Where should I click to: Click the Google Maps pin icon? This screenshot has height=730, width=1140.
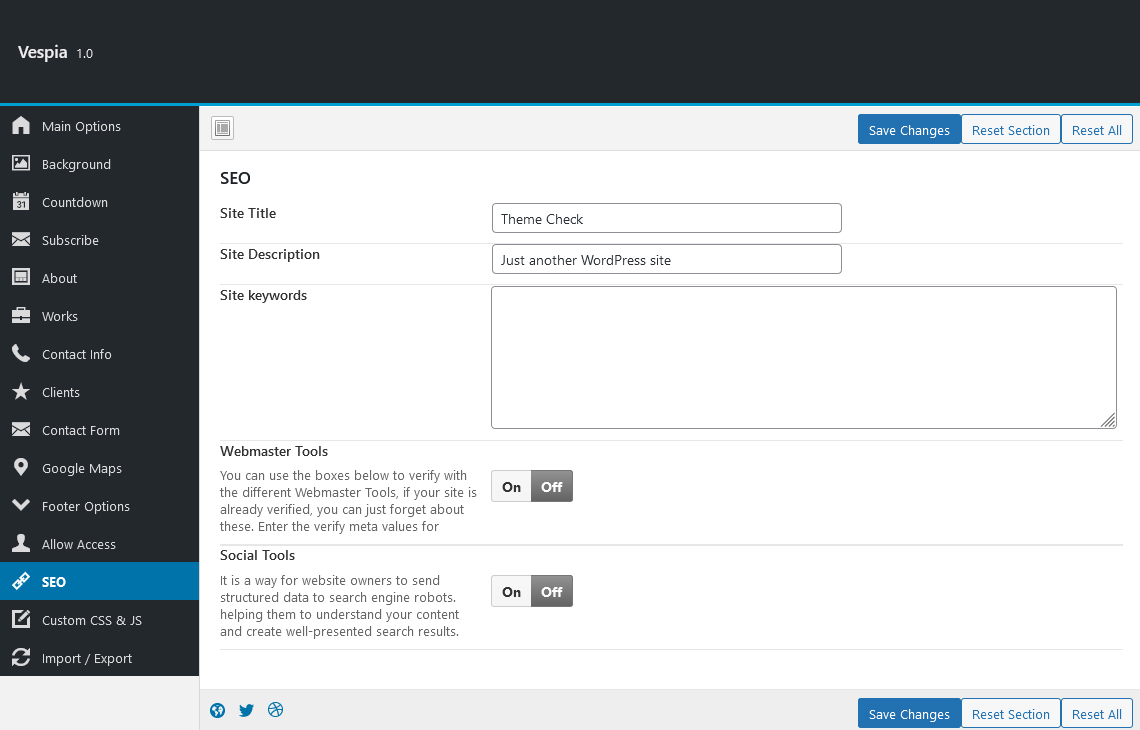pos(21,468)
